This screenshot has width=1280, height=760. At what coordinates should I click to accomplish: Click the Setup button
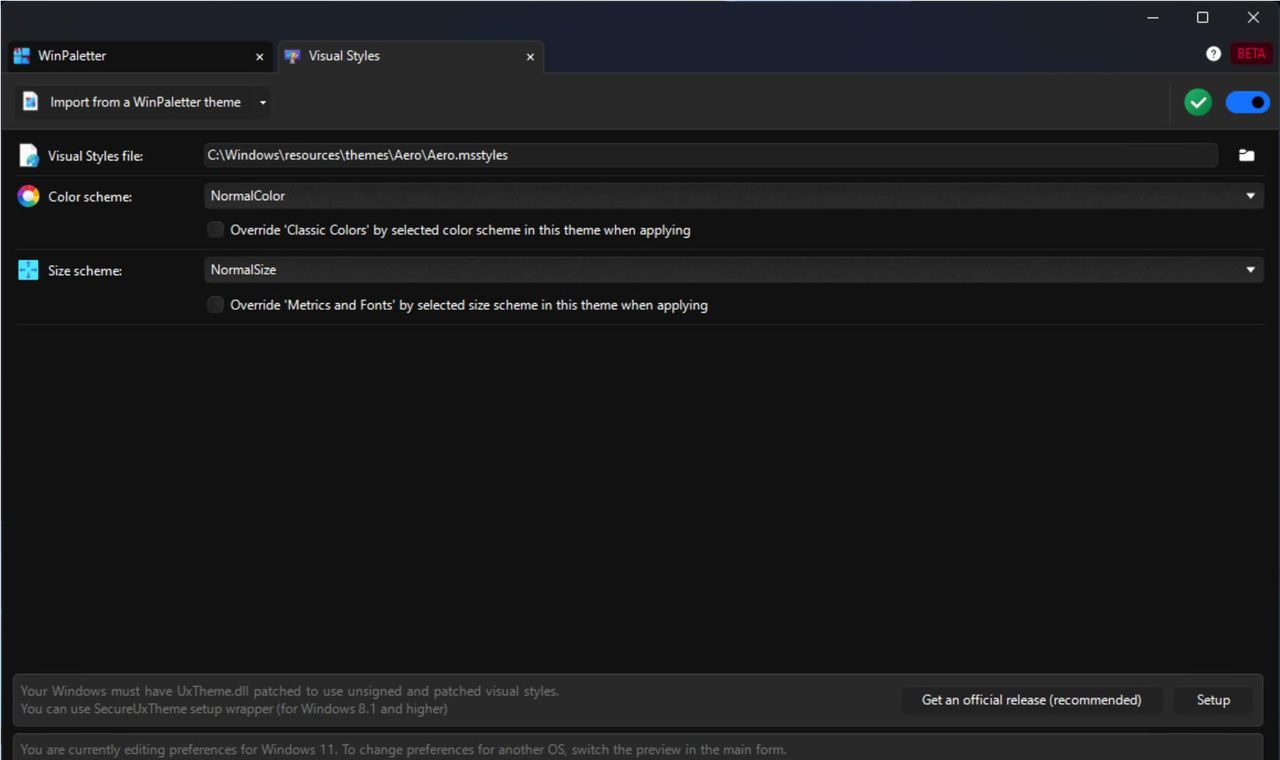[1212, 700]
